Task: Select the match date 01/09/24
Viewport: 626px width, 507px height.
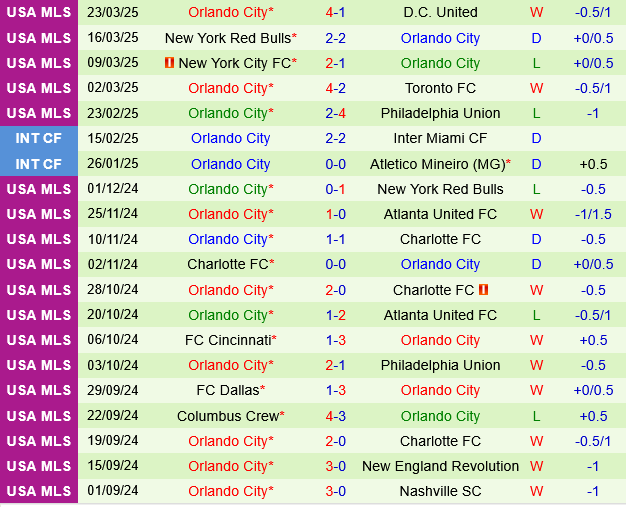Action: (x=113, y=491)
